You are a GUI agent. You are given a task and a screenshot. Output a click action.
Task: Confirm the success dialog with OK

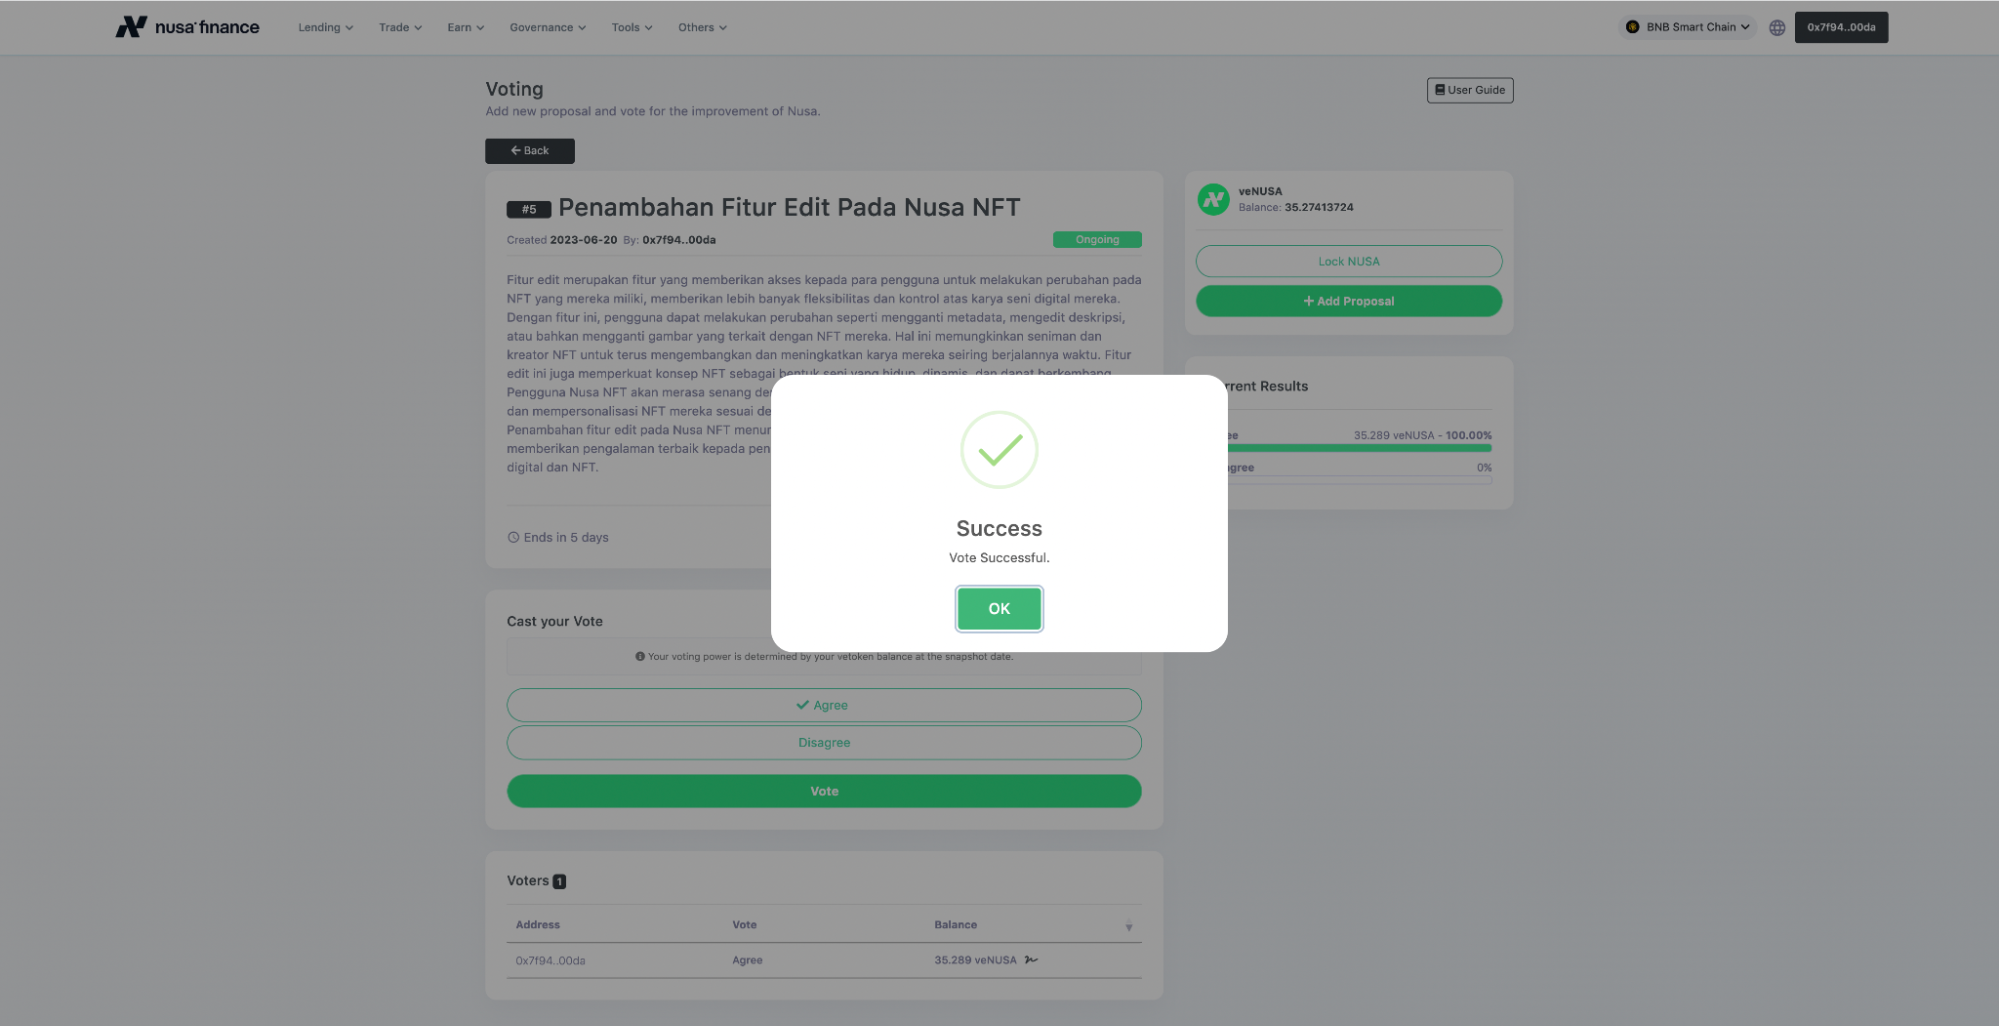(999, 609)
